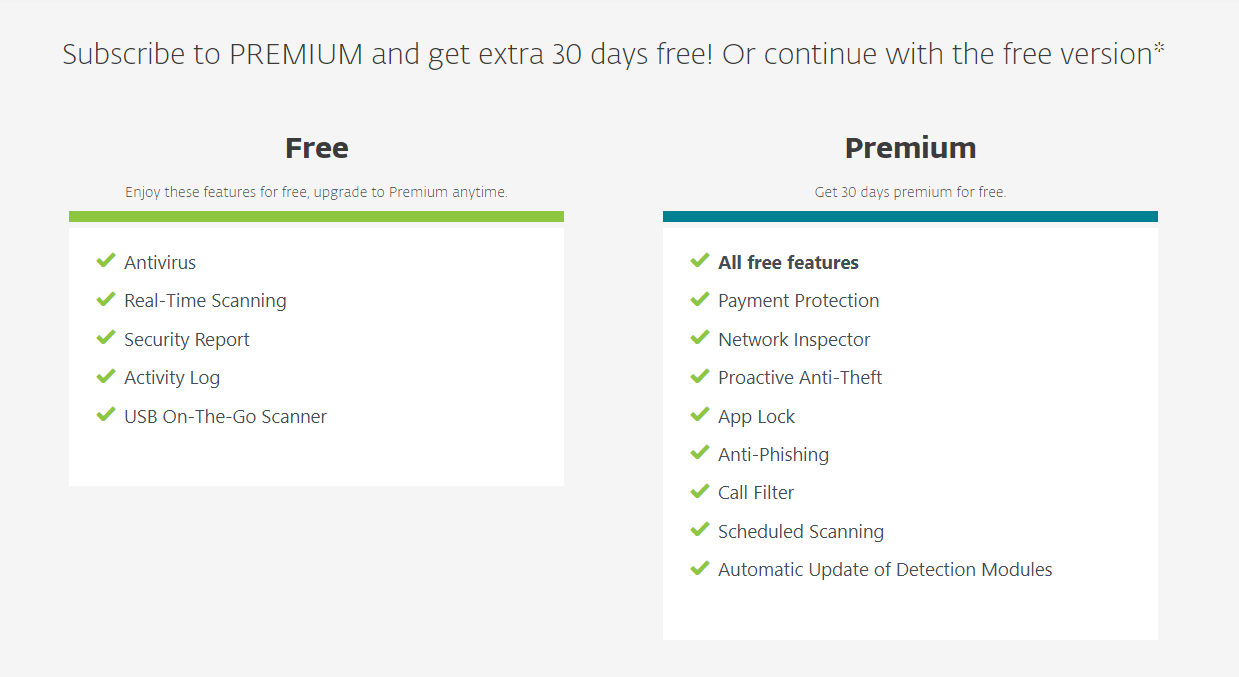Image resolution: width=1239 pixels, height=677 pixels.
Task: Click the Scheduled Scanning feature text
Action: (x=801, y=532)
